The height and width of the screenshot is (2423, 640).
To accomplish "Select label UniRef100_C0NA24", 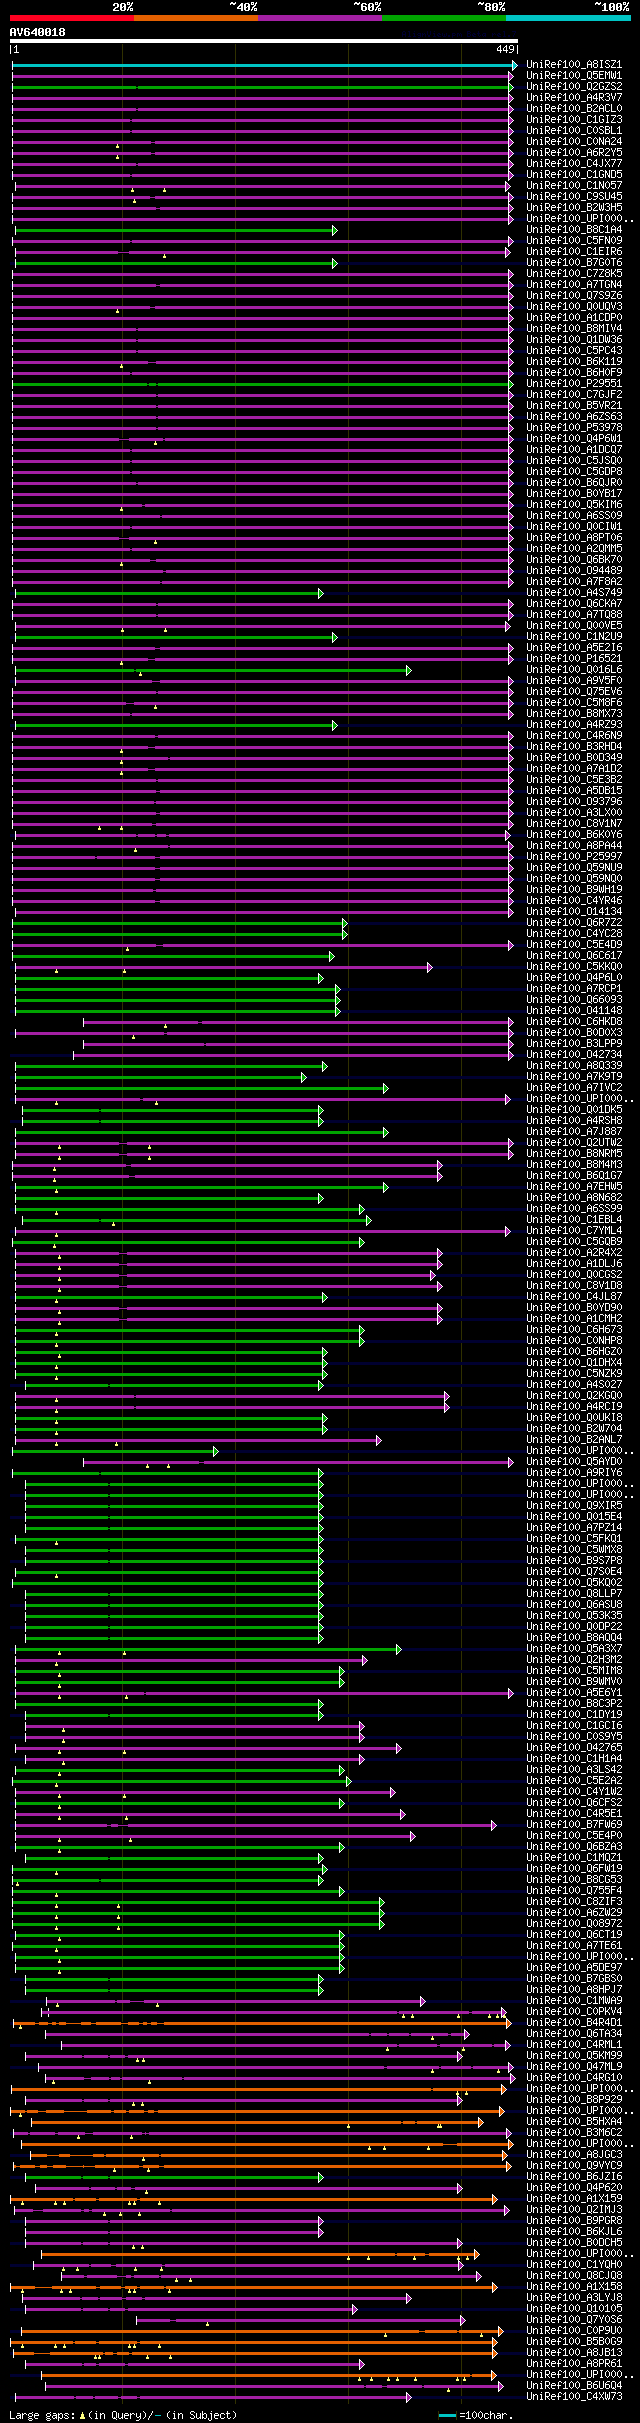I will 574,142.
